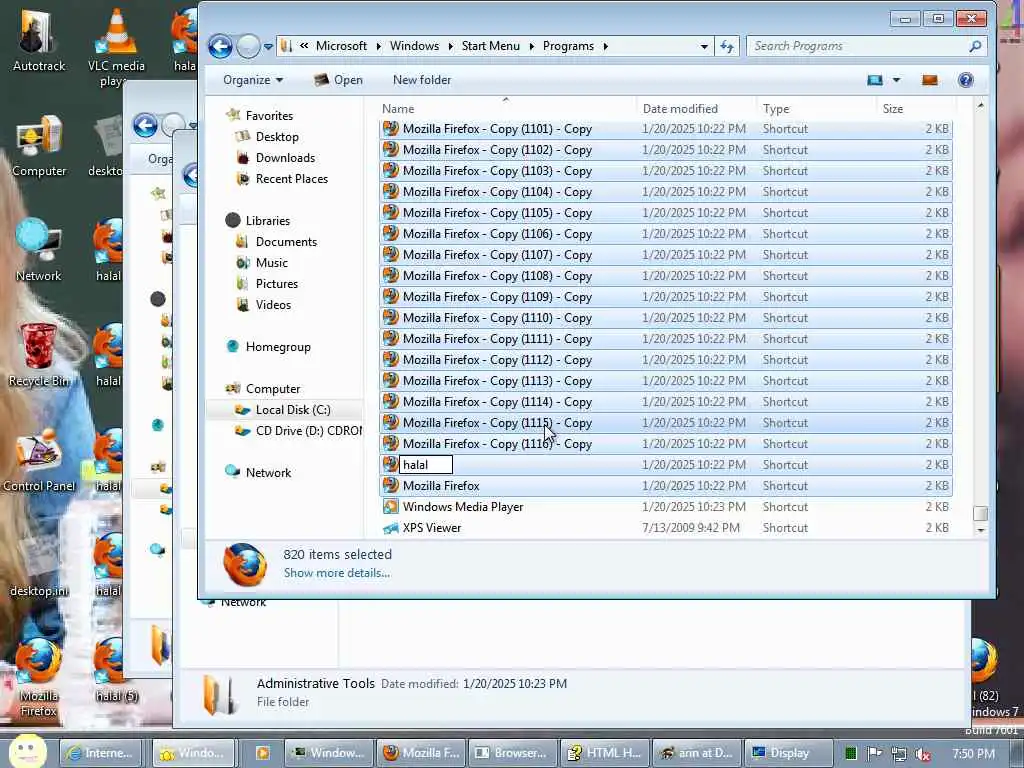Switch to Mozilla F... taskbar button
Image resolution: width=1024 pixels, height=768 pixels.
coord(421,752)
